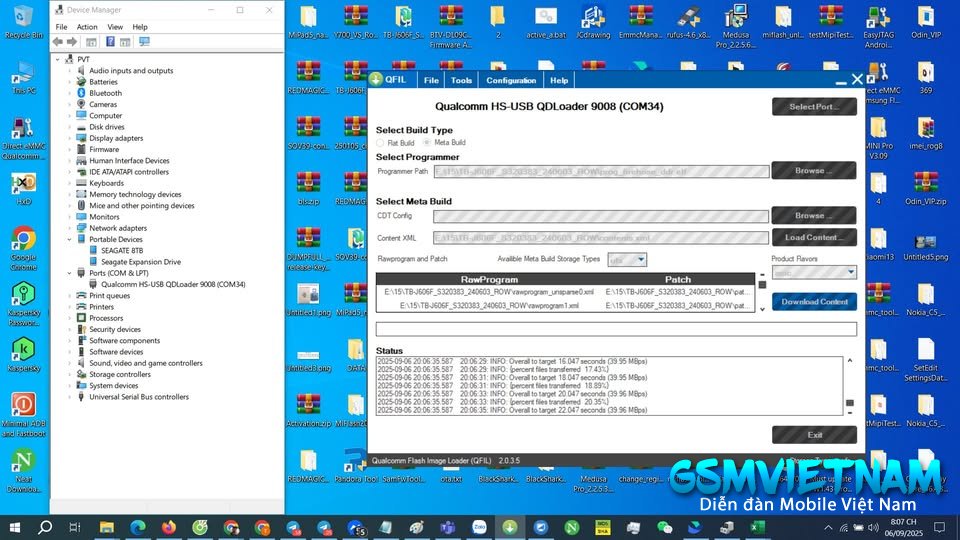
Task: Open the Odin_VIP desktop icon
Action: pos(926,21)
